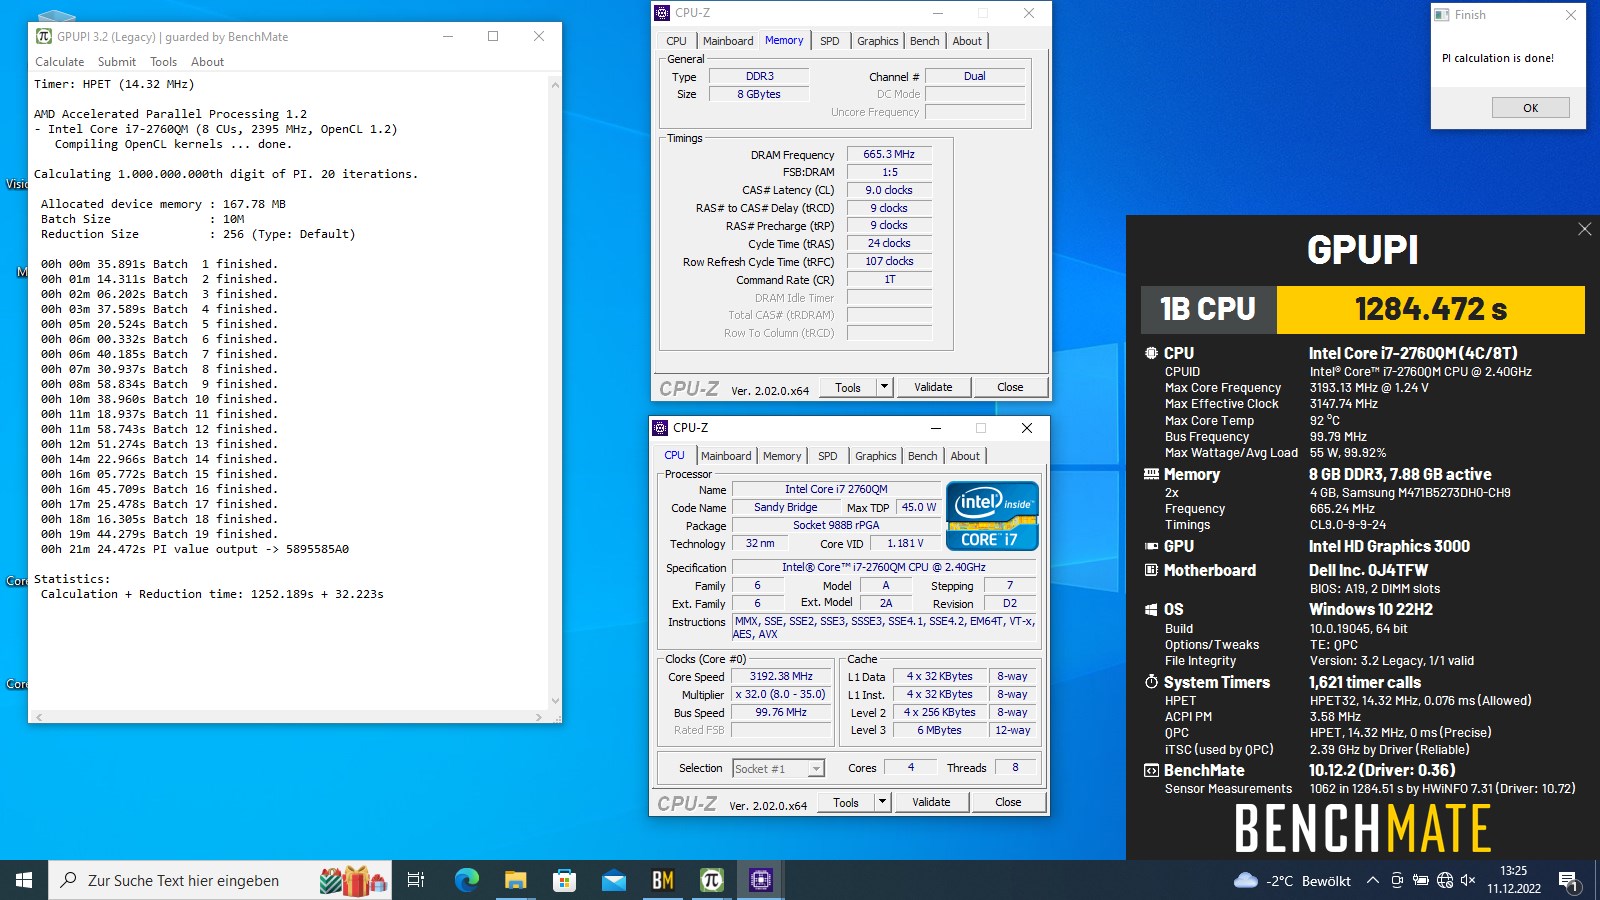Click Multiplier value x 32.0
The height and width of the screenshot is (900, 1600).
(781, 694)
